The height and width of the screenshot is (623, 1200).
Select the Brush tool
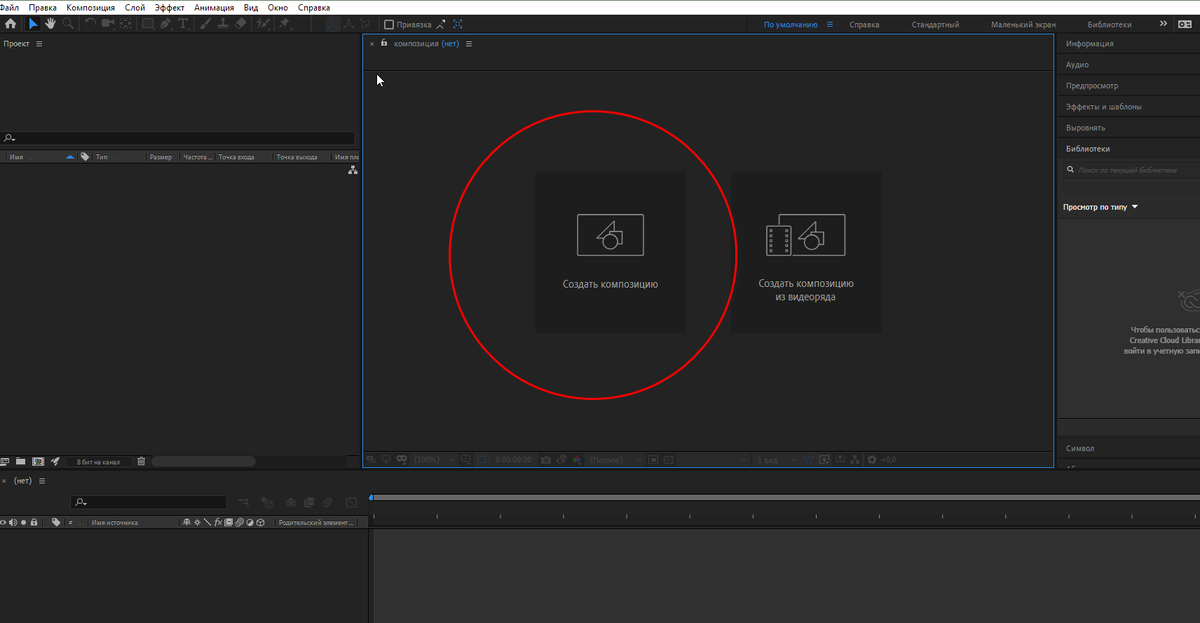click(205, 24)
